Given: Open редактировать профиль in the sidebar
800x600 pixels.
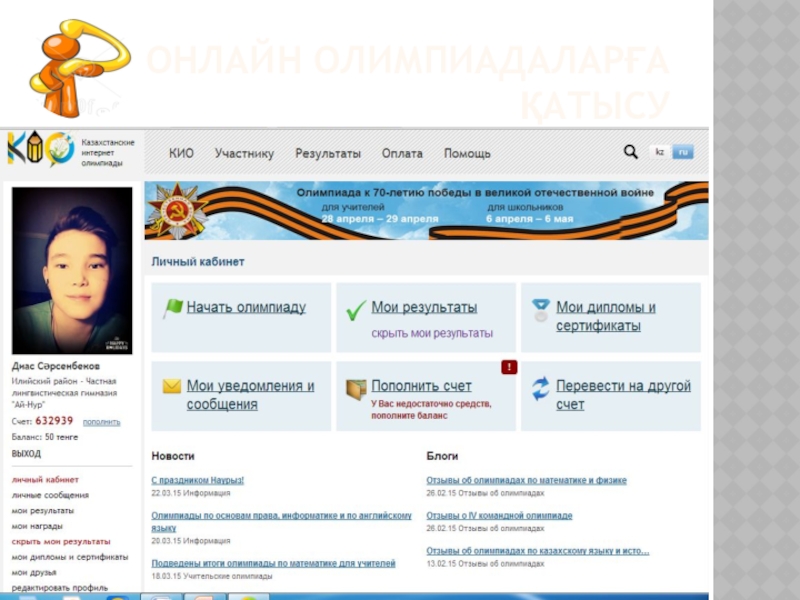Looking at the screenshot, I should click(60, 588).
